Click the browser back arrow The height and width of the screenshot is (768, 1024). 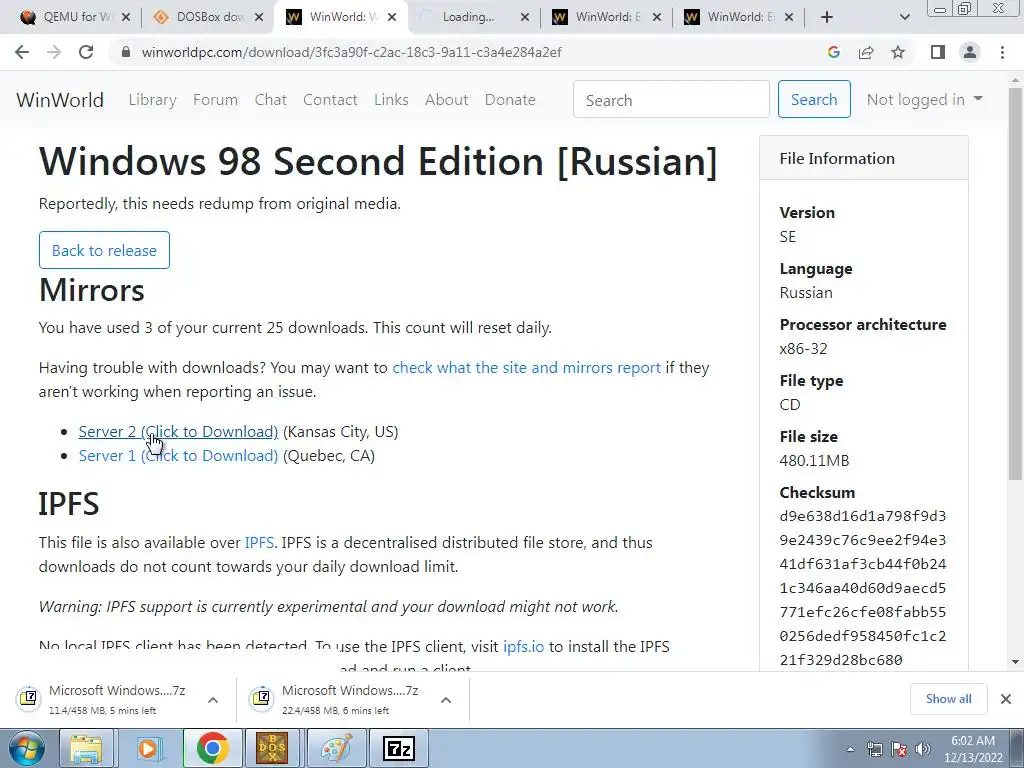click(22, 52)
